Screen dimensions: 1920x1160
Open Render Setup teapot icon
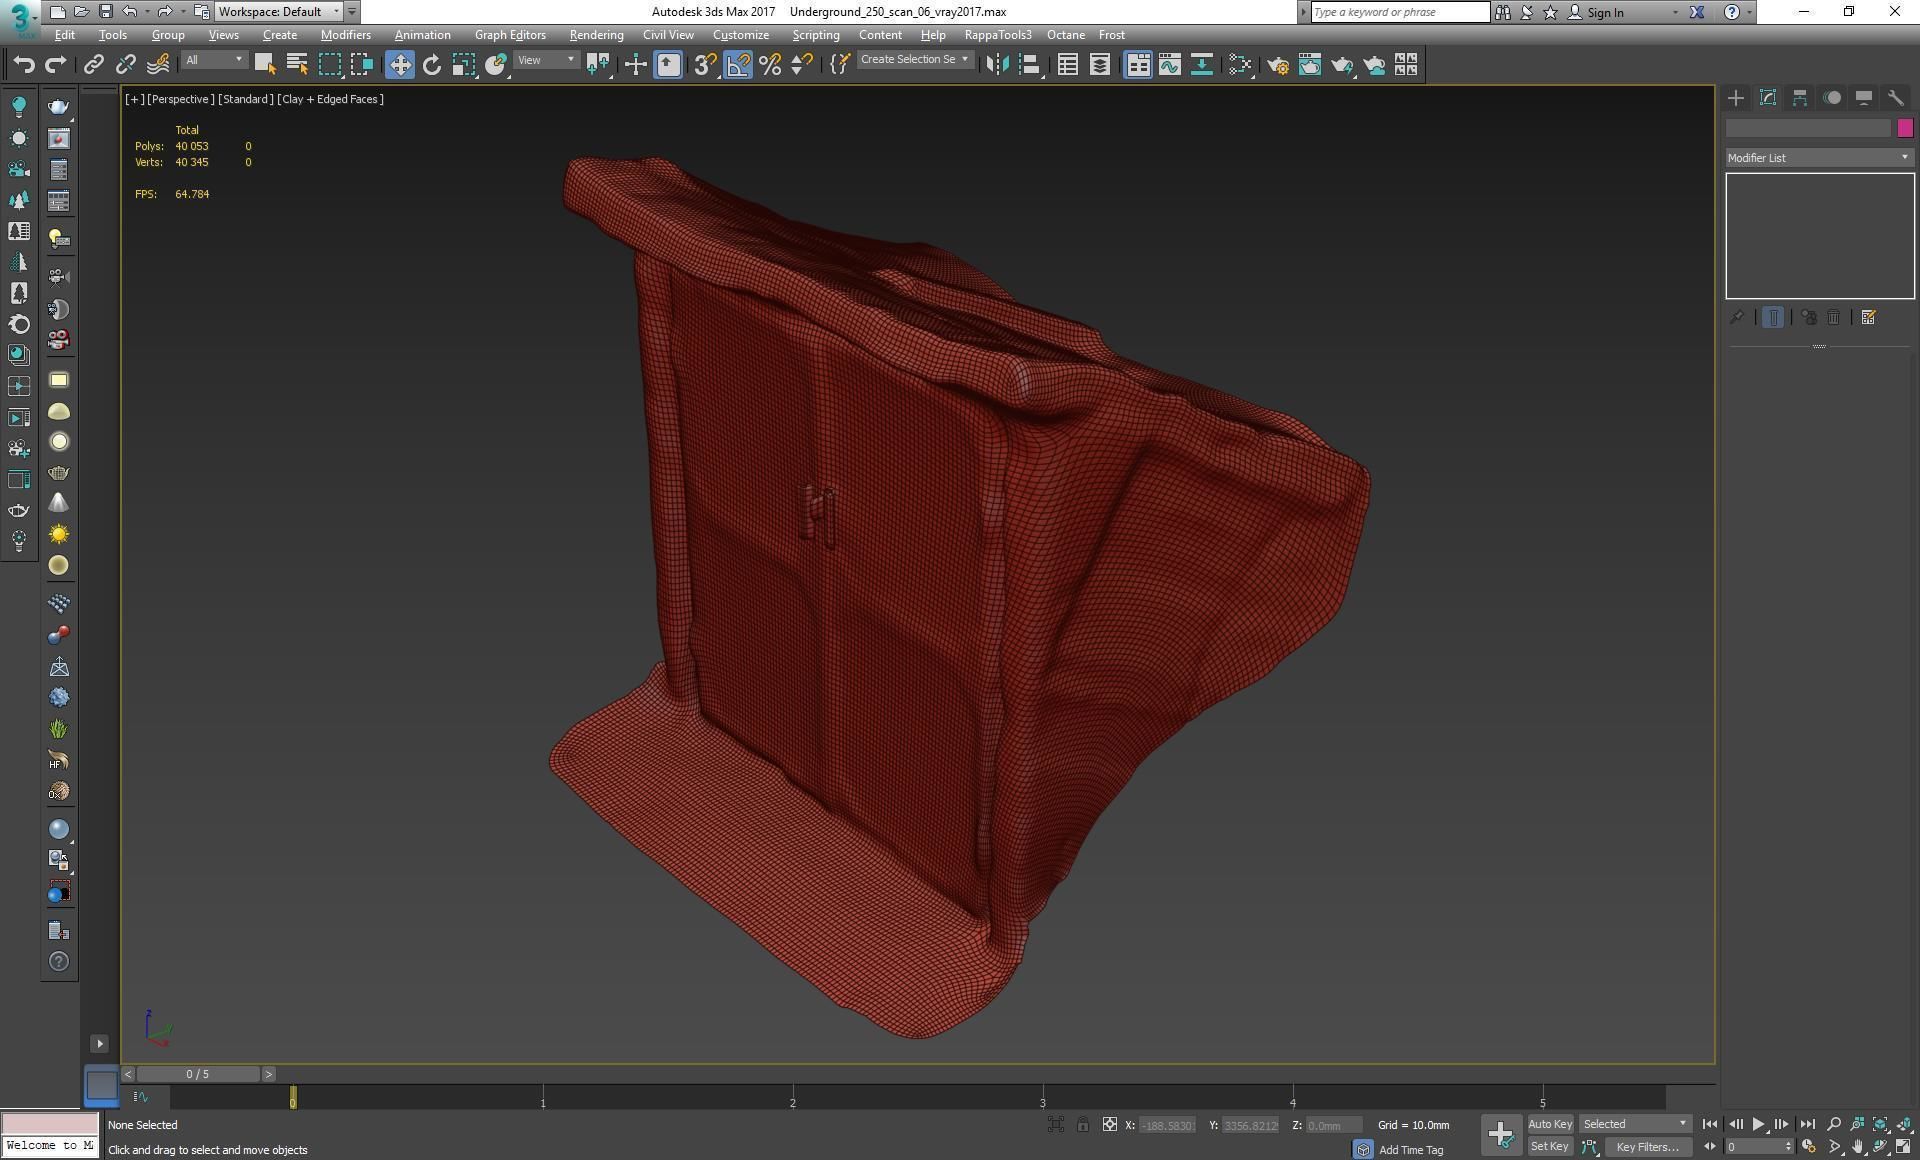coord(1277,65)
